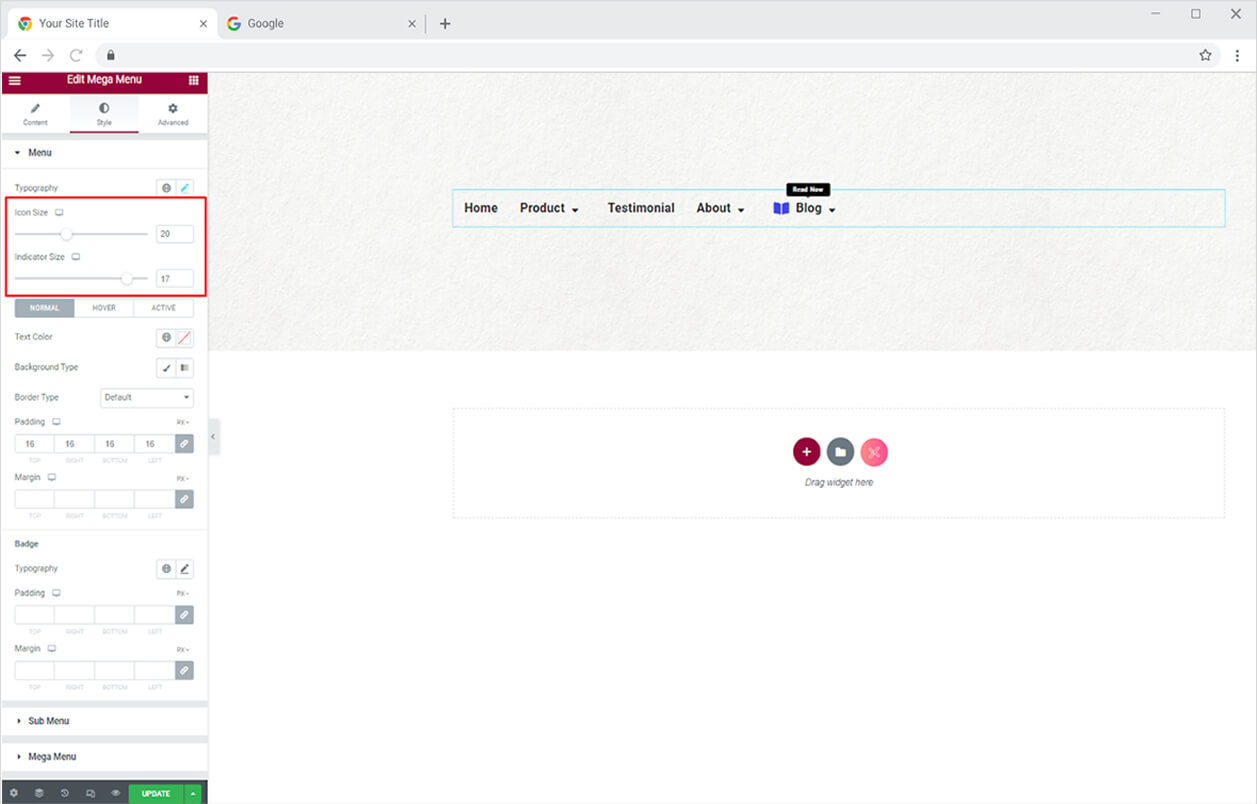Open the History icon in bottom bar
The width and height of the screenshot is (1257, 804).
tap(65, 793)
